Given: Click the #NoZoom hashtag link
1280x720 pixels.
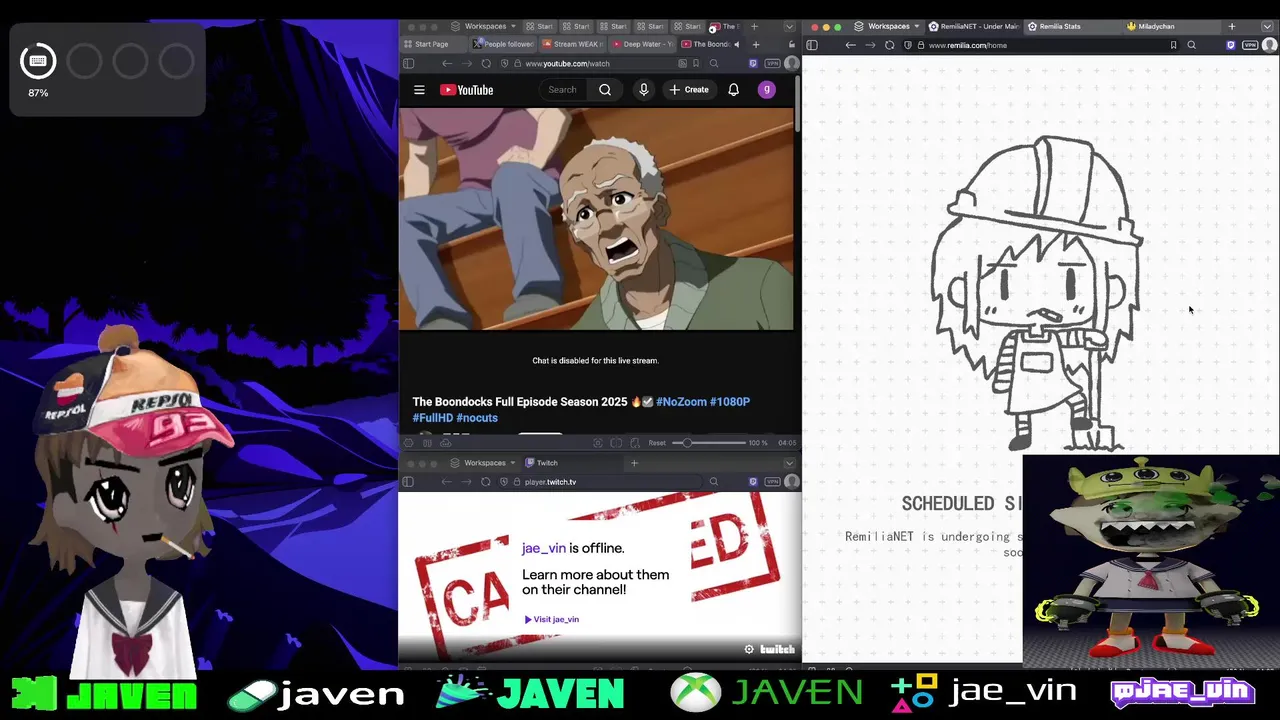Looking at the screenshot, I should click(681, 402).
